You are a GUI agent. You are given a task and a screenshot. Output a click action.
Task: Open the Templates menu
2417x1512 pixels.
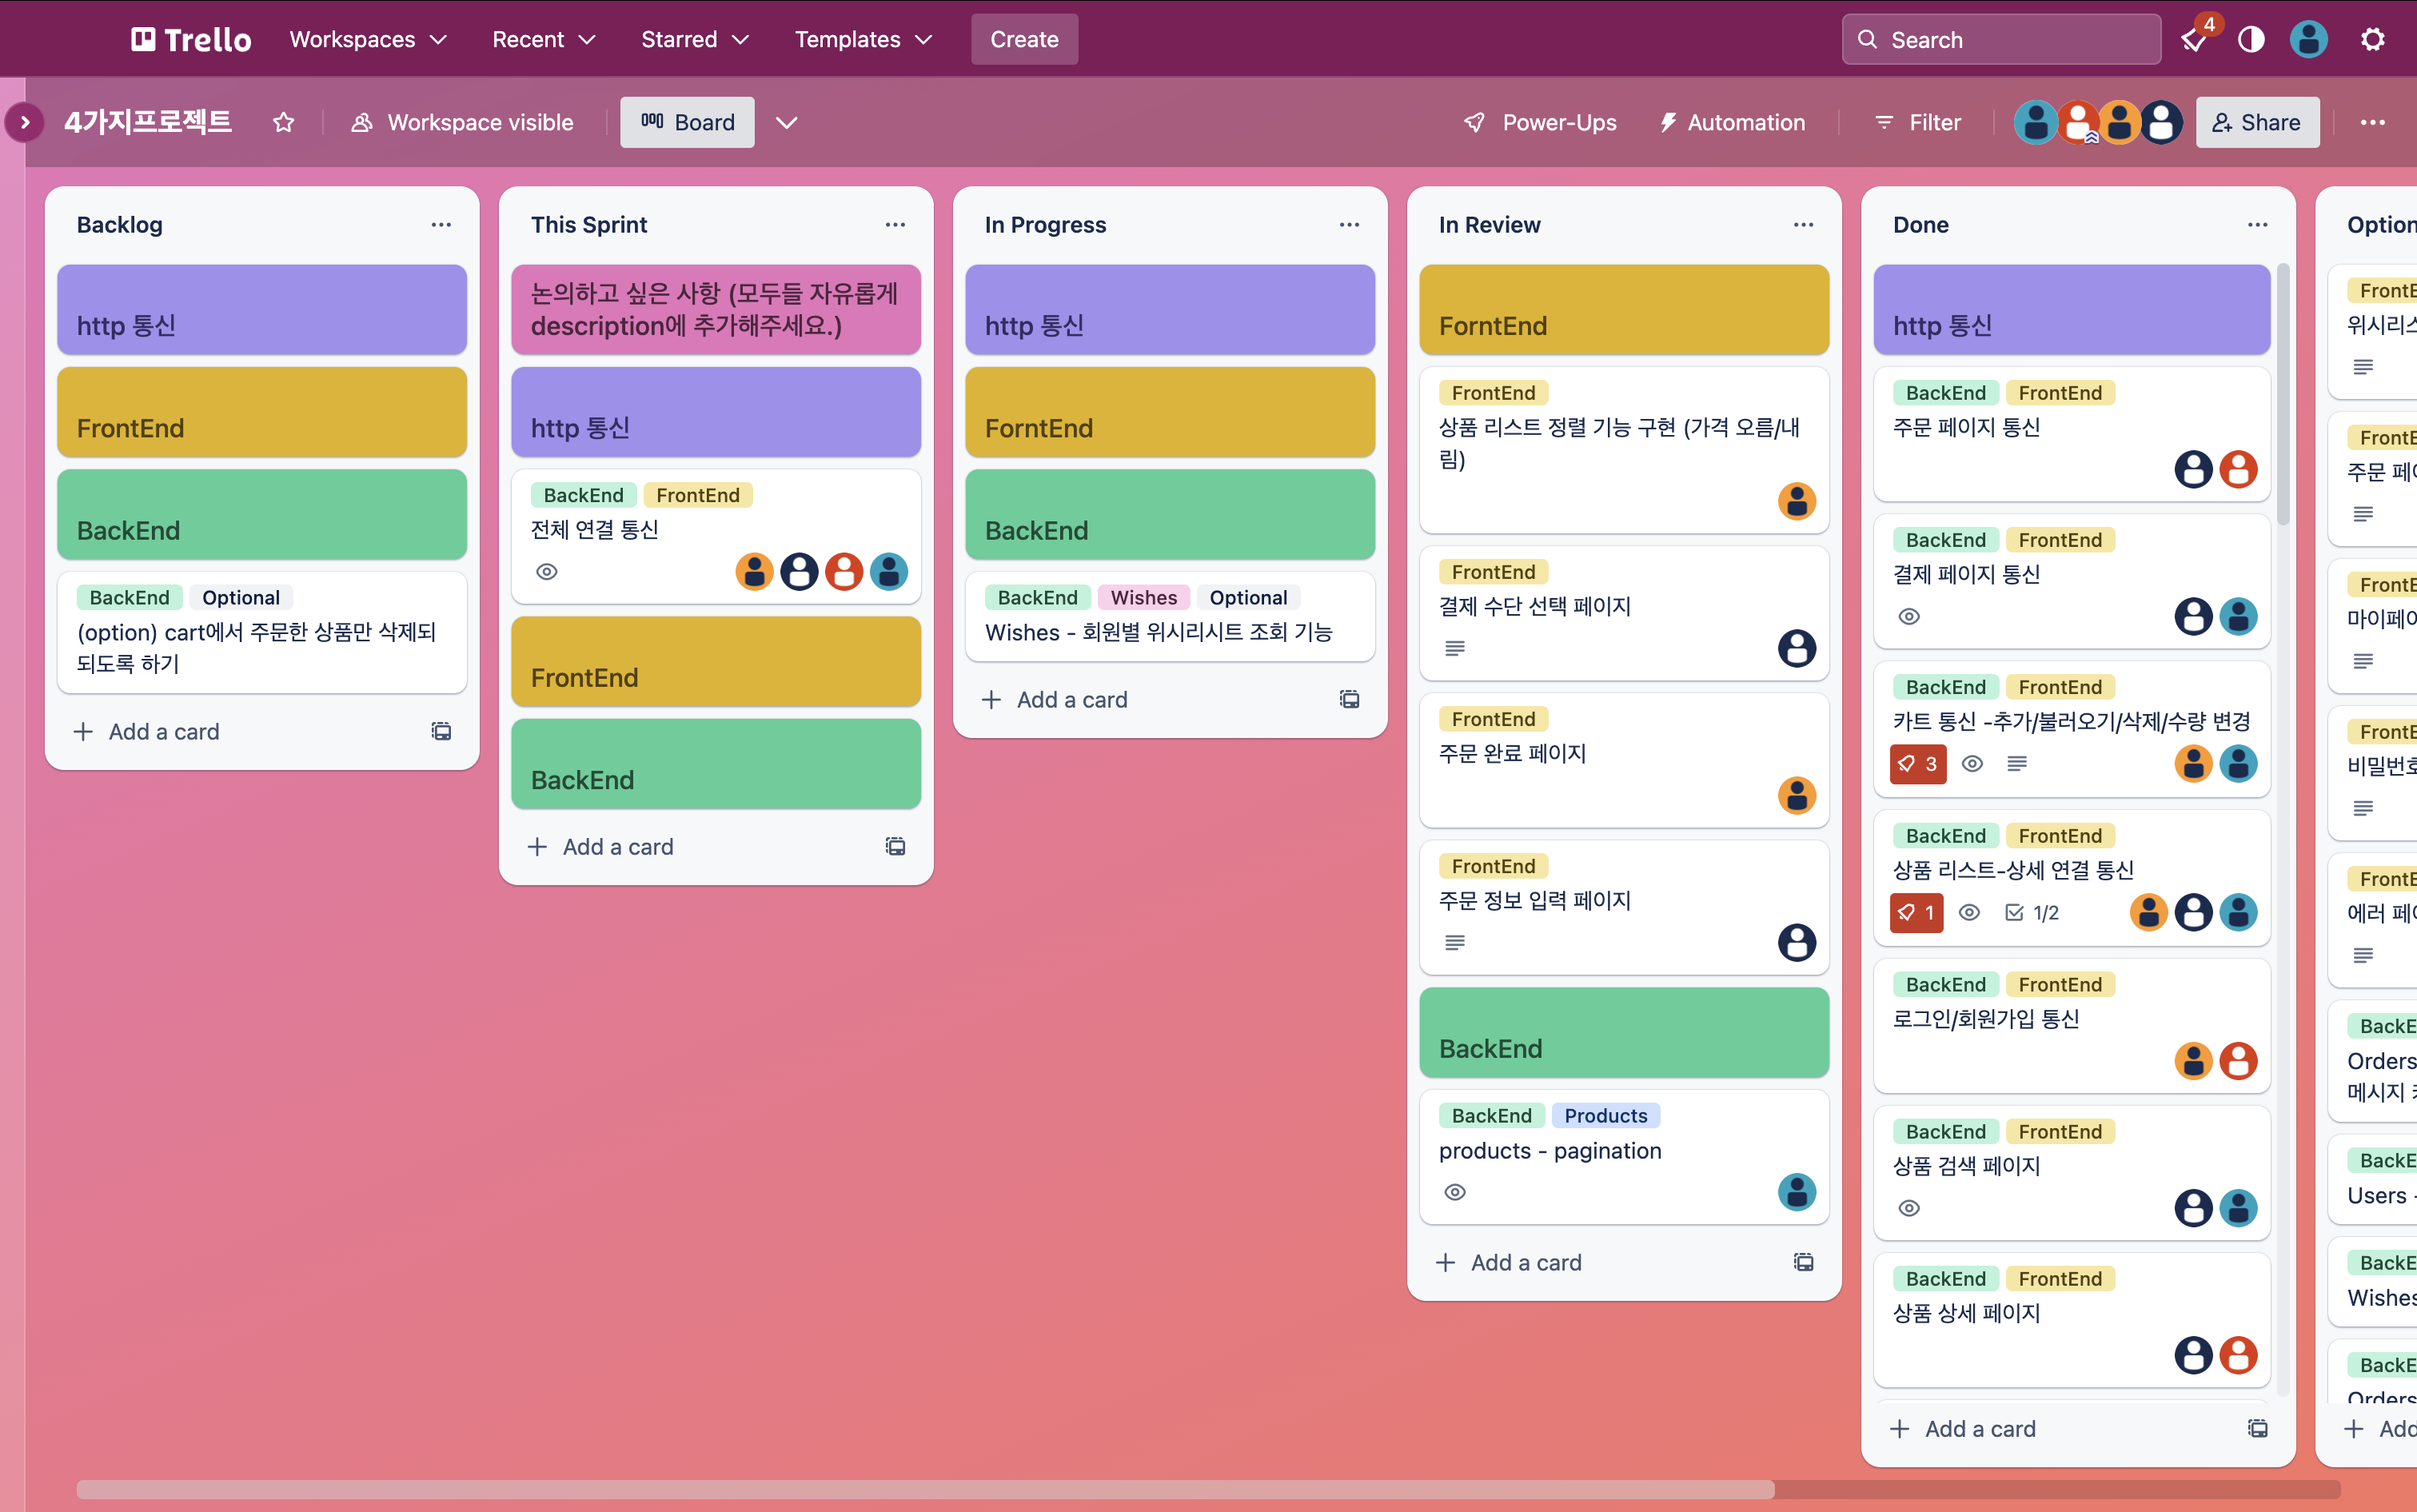862,40
